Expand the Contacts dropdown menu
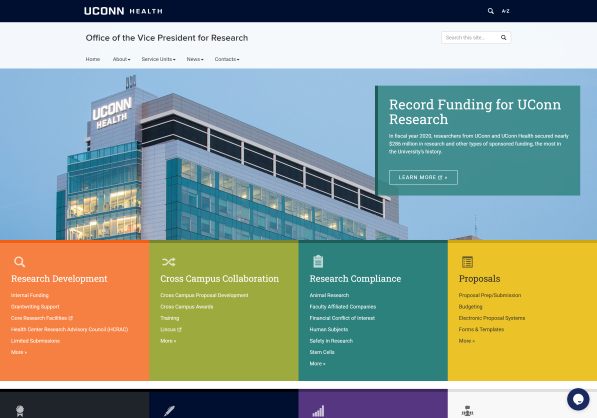The width and height of the screenshot is (597, 418). click(x=227, y=59)
